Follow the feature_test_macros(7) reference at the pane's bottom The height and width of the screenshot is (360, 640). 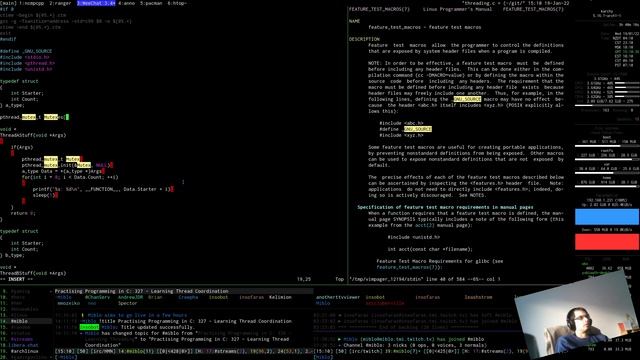click(x=408, y=267)
